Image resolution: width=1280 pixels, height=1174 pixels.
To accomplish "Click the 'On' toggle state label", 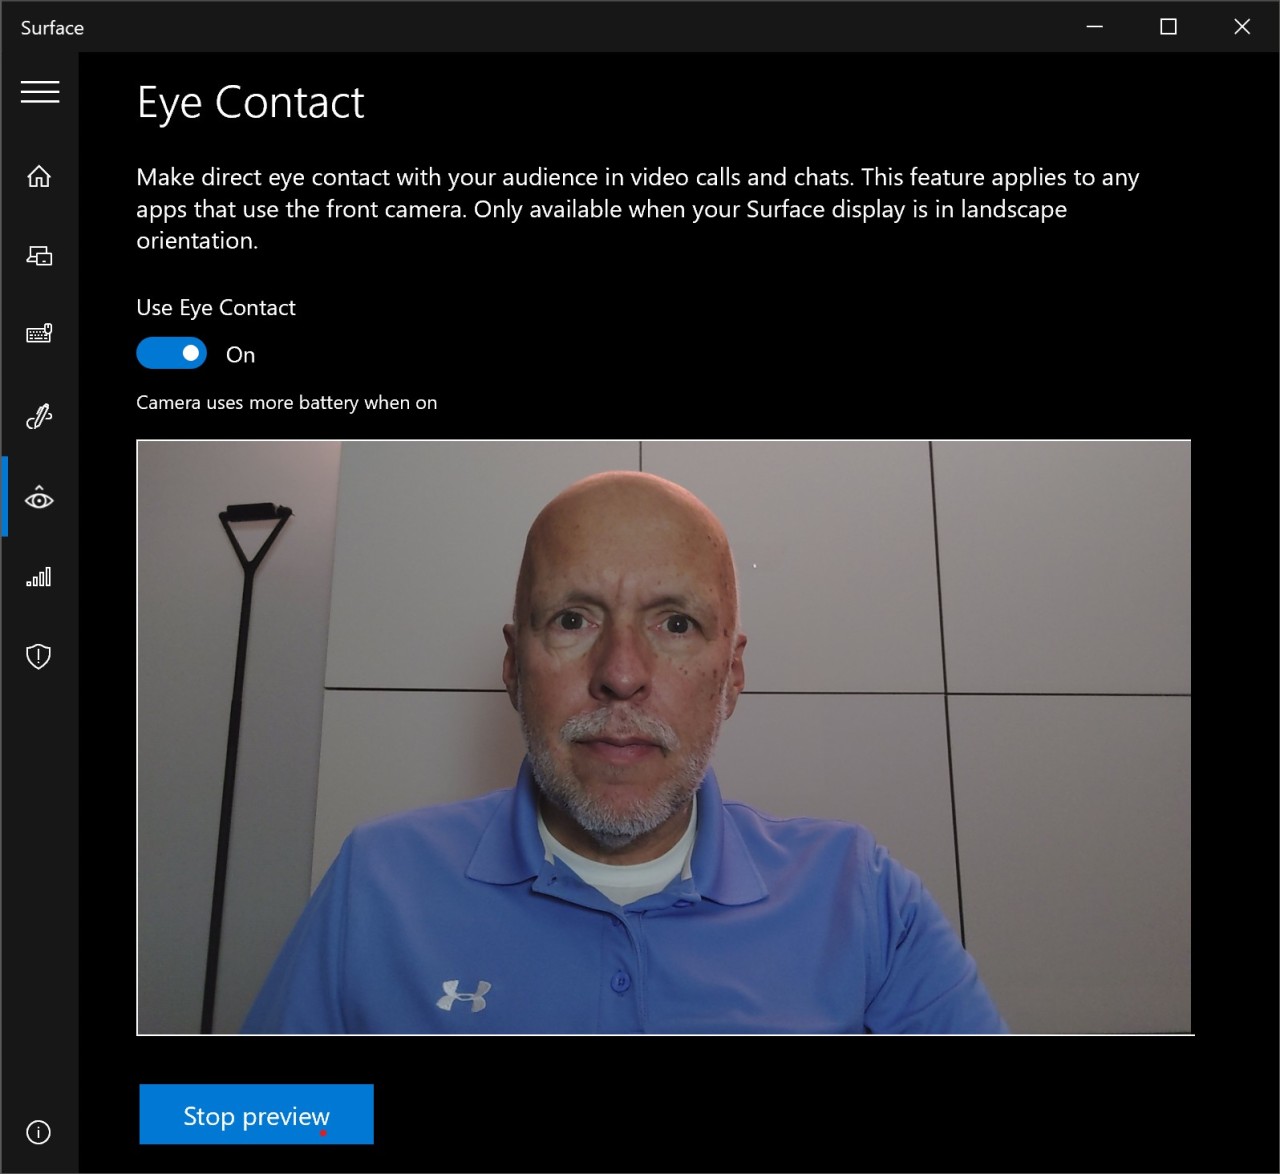I will (x=240, y=355).
